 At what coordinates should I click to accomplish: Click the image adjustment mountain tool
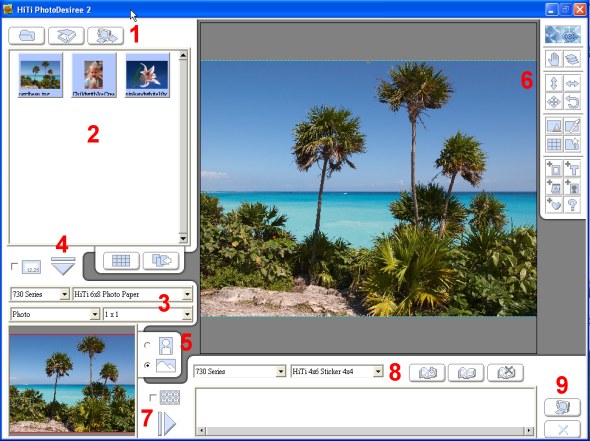coord(554,126)
